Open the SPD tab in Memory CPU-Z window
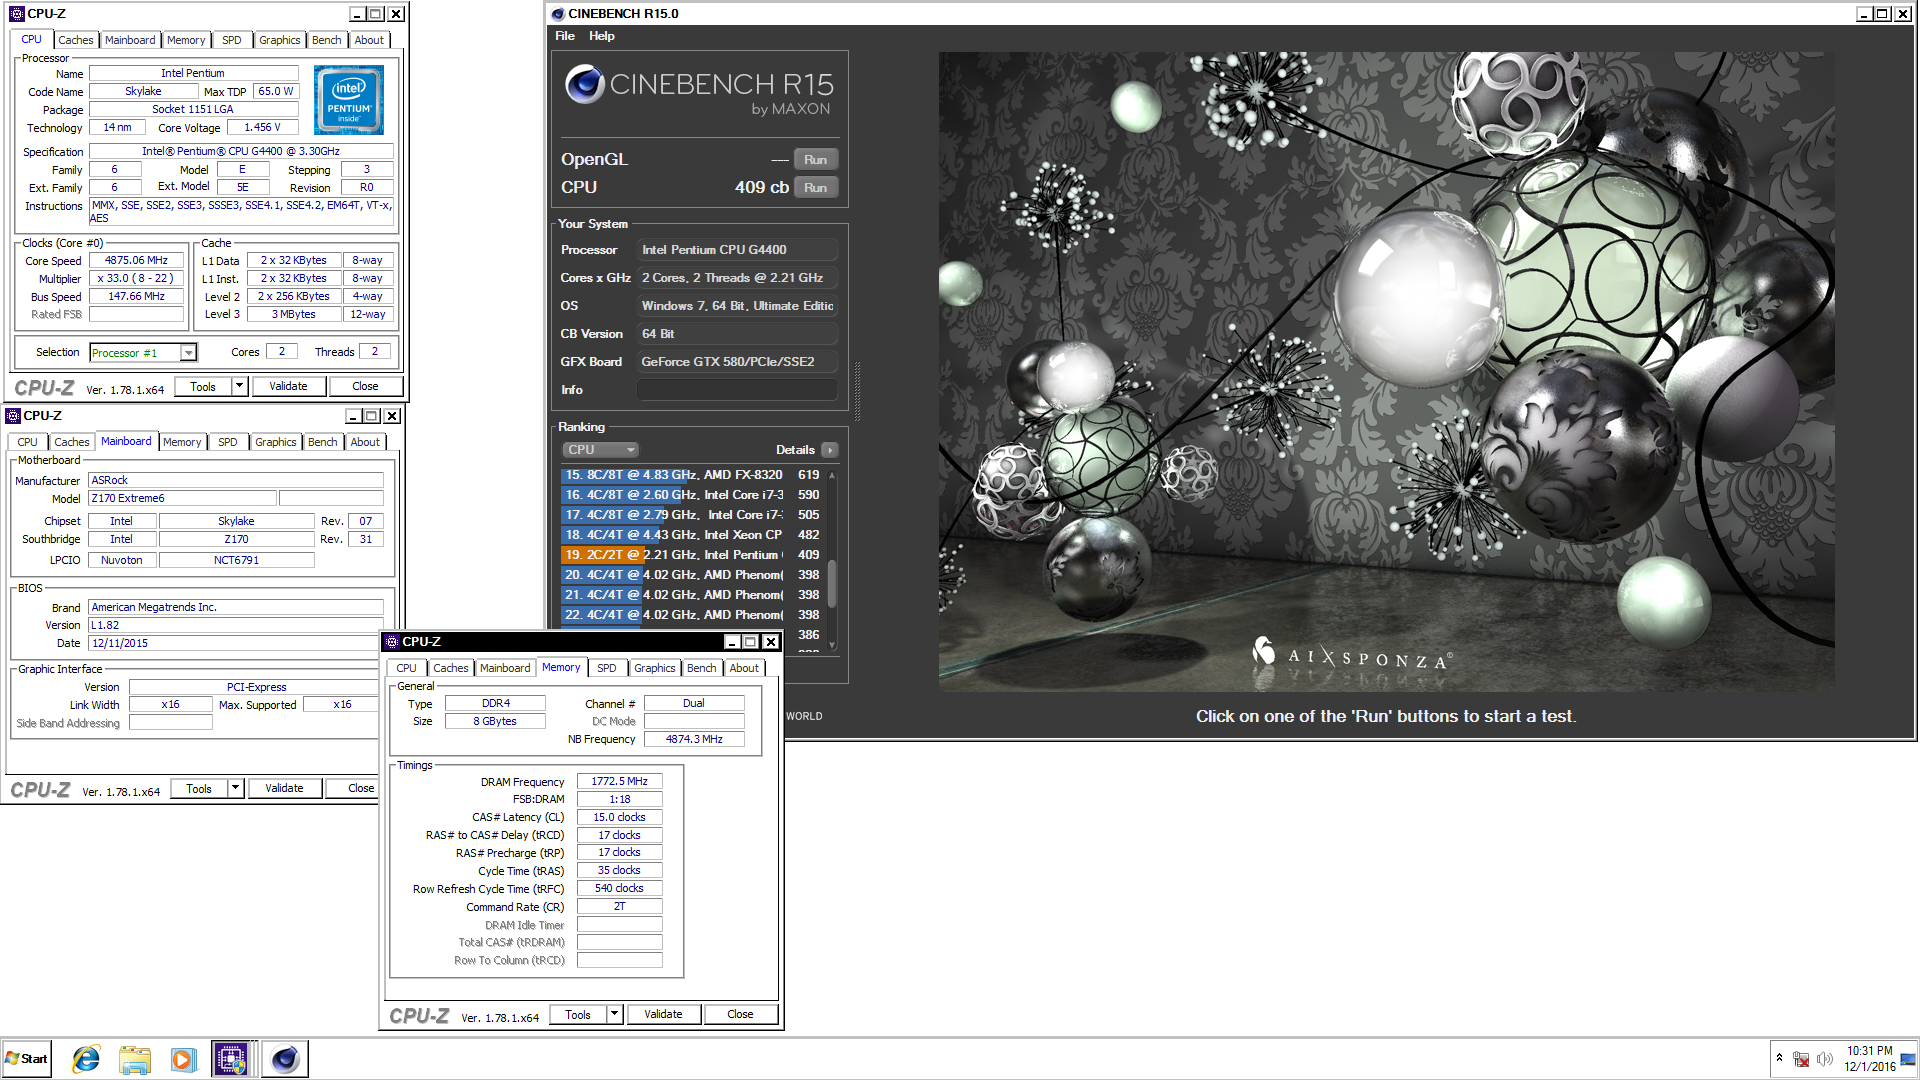Screen dimensions: 1920x1080 pyautogui.click(x=607, y=668)
